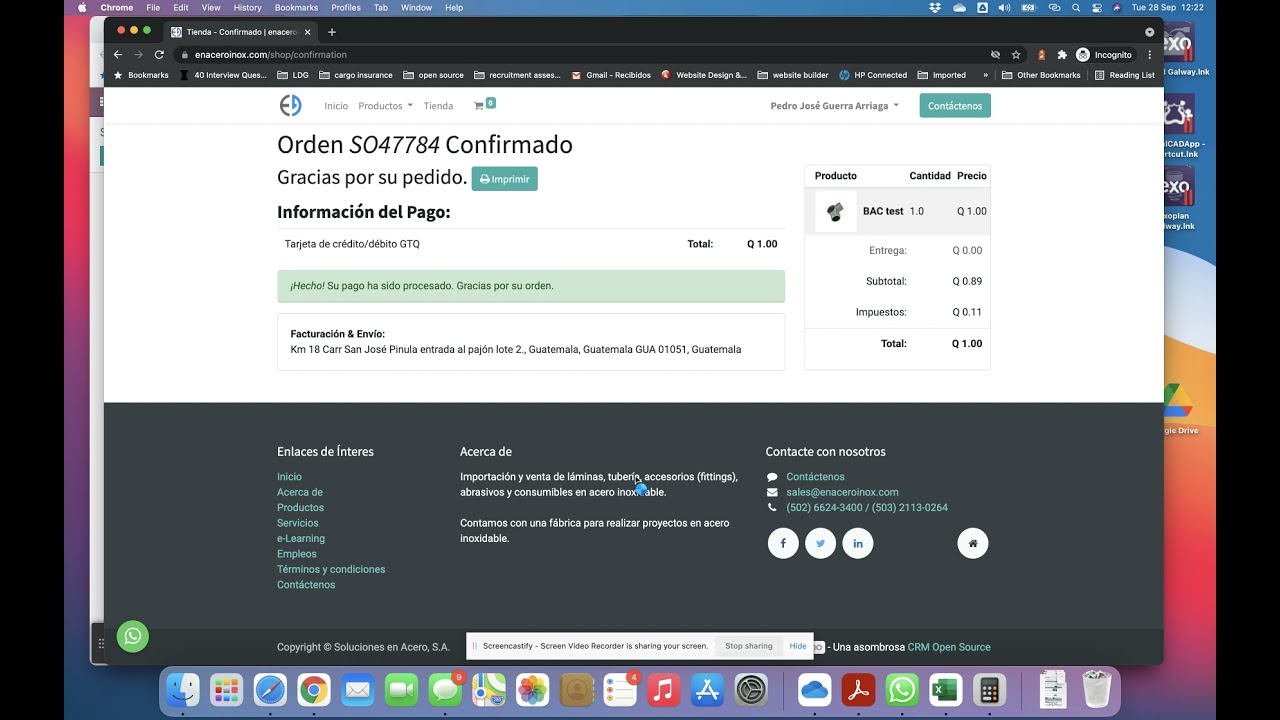Open the shopping cart icon

click(484, 105)
